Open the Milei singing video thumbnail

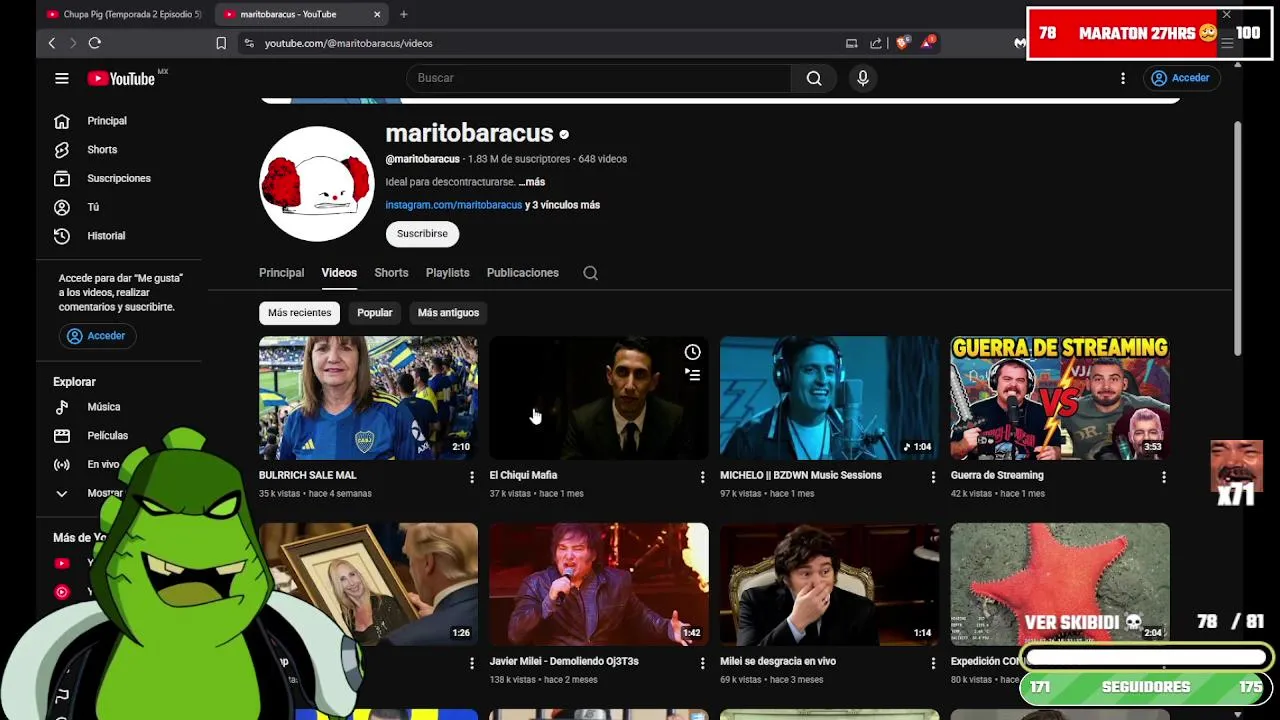click(599, 584)
